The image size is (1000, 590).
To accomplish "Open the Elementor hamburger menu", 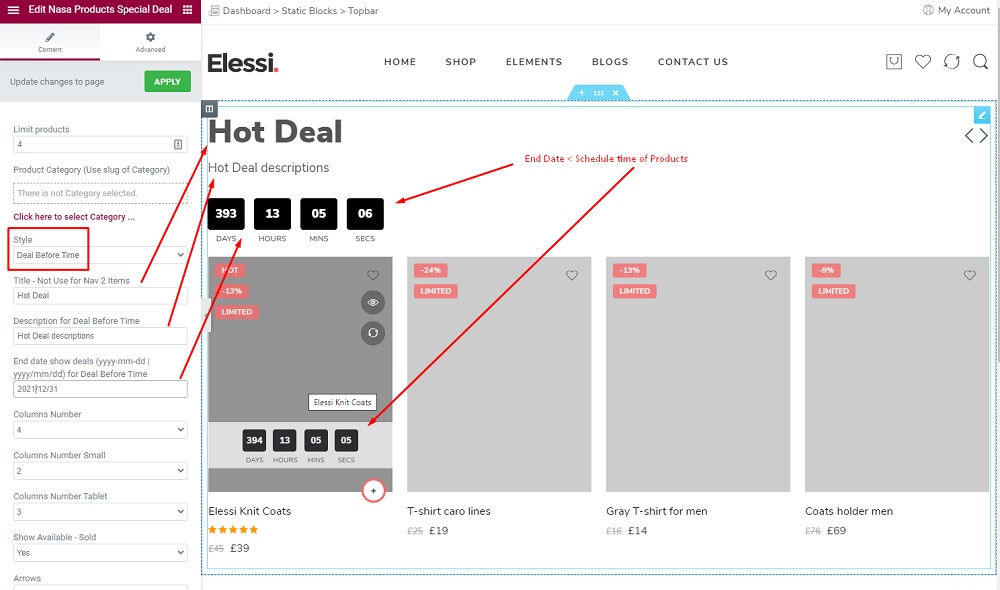I will (13, 10).
